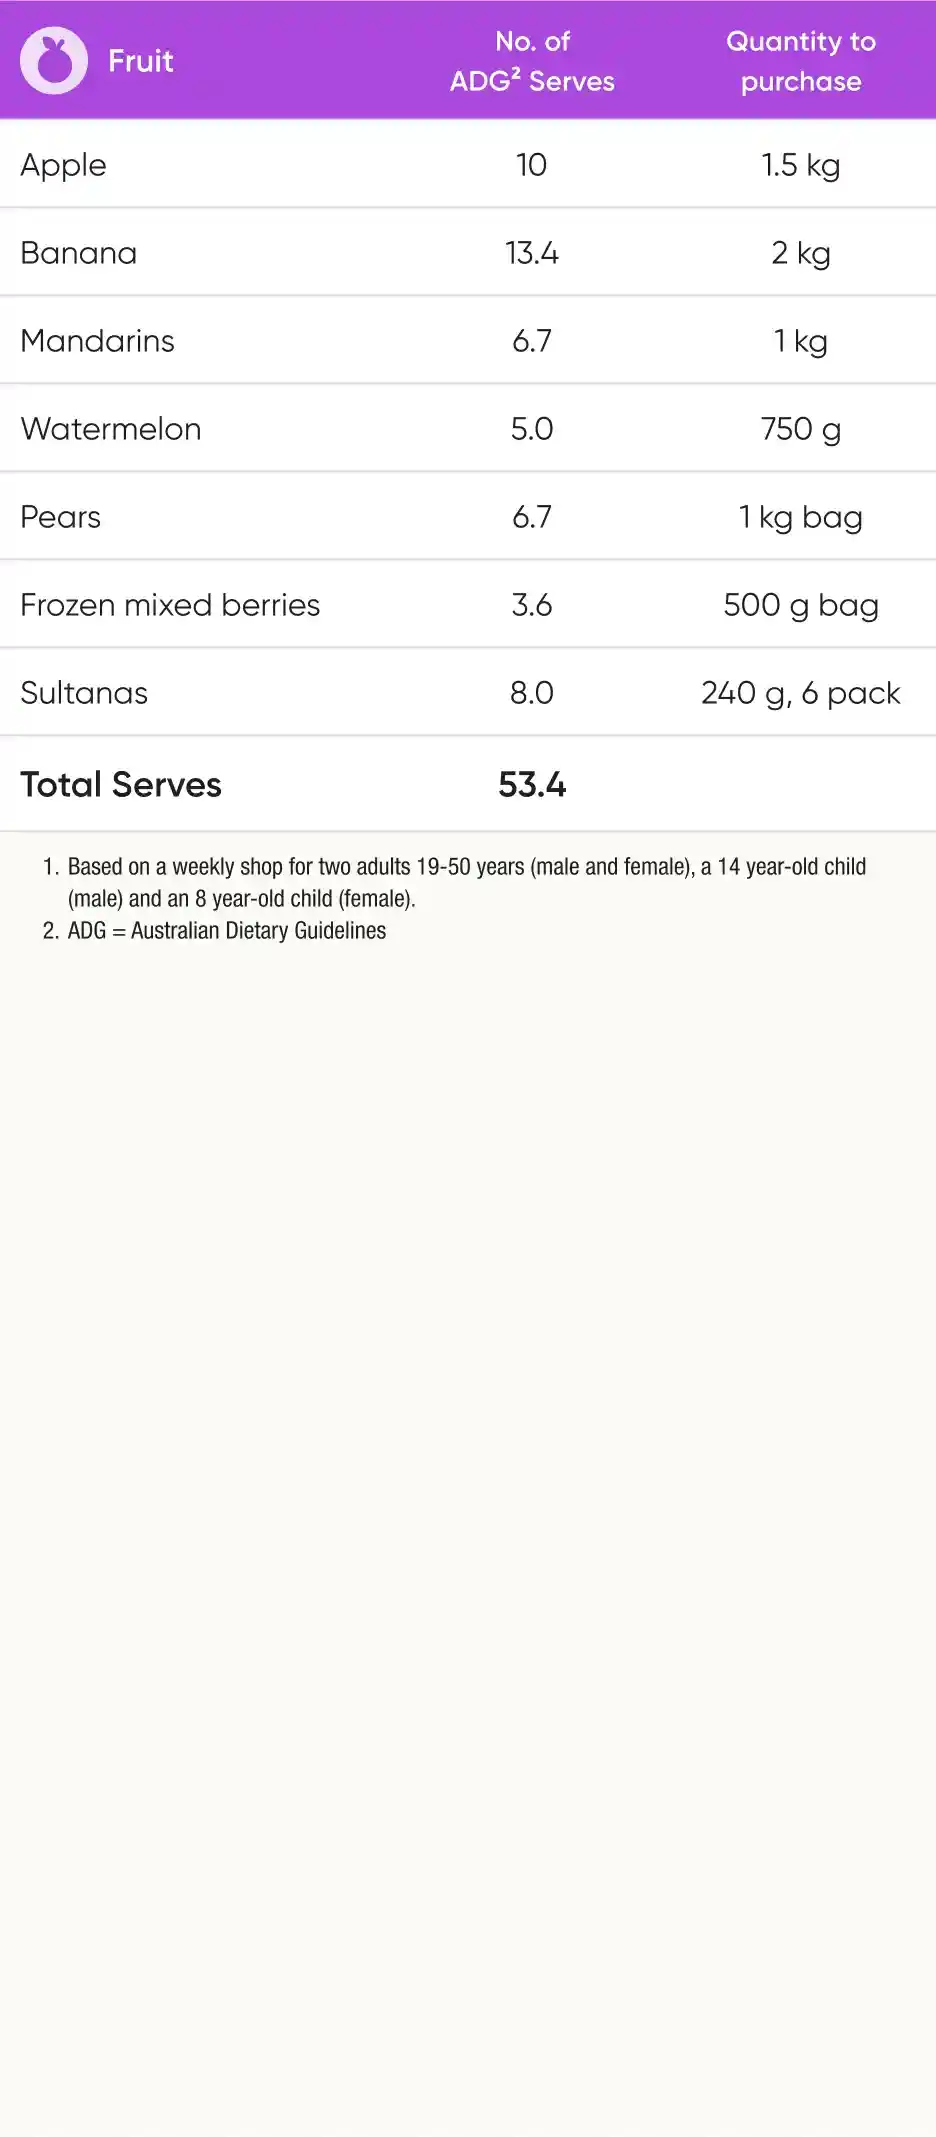Click the purple fruit icon in header
This screenshot has height=2137, width=936.
click(54, 61)
